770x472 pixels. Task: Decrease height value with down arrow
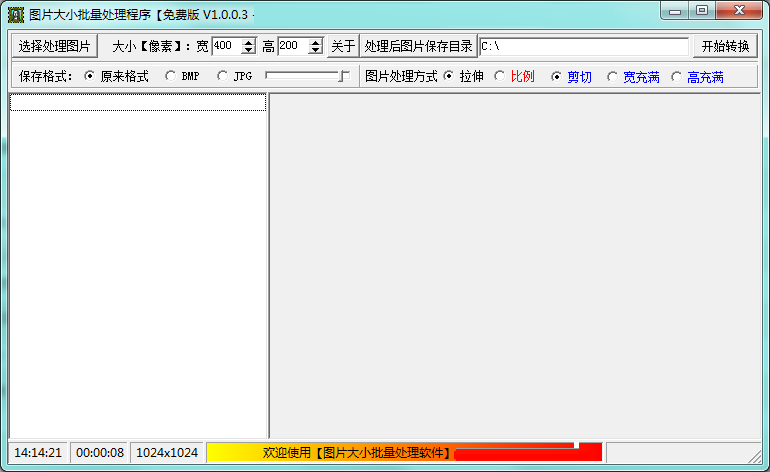pyautogui.click(x=316, y=51)
